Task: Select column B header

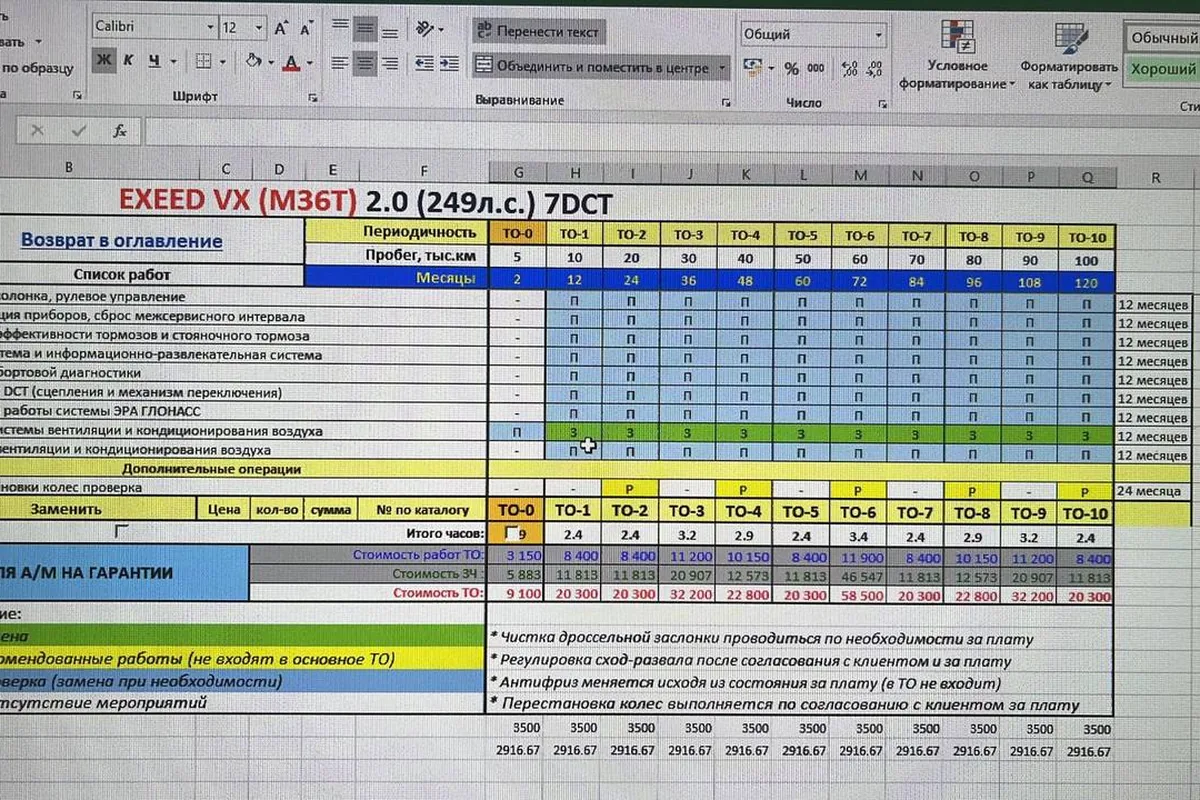Action: pyautogui.click(x=69, y=168)
